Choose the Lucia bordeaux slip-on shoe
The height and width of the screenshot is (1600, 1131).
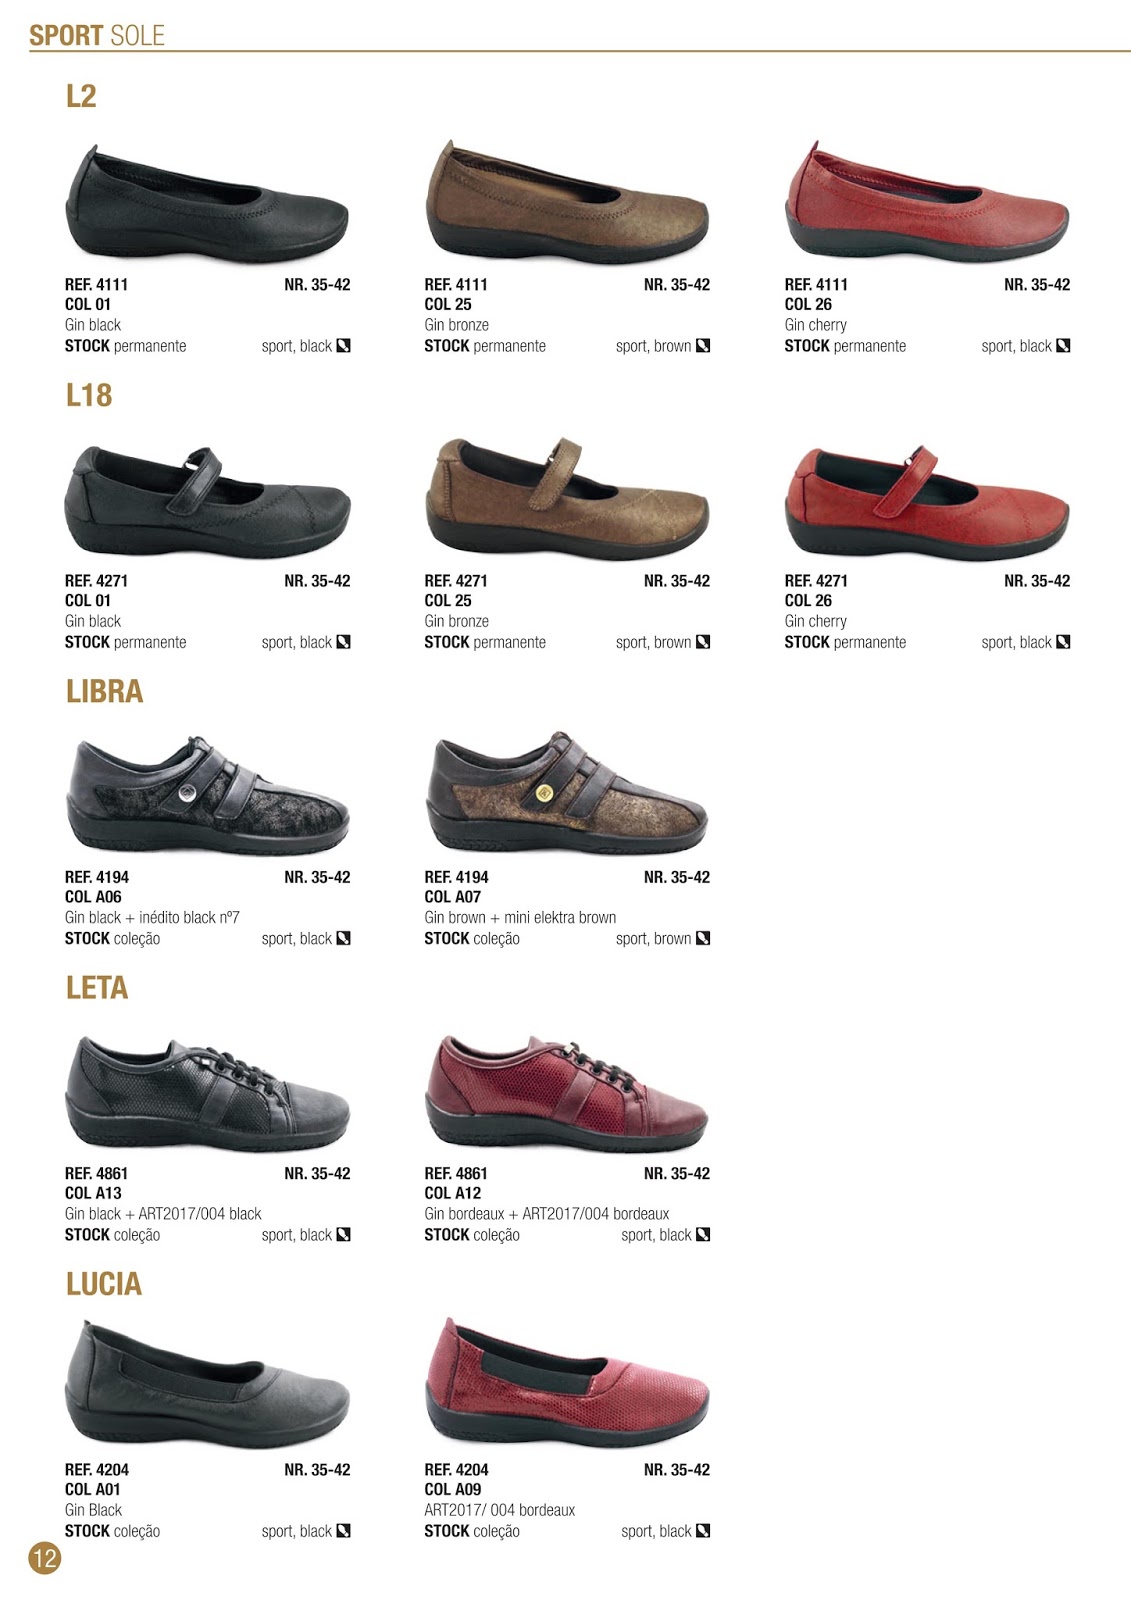[567, 1384]
